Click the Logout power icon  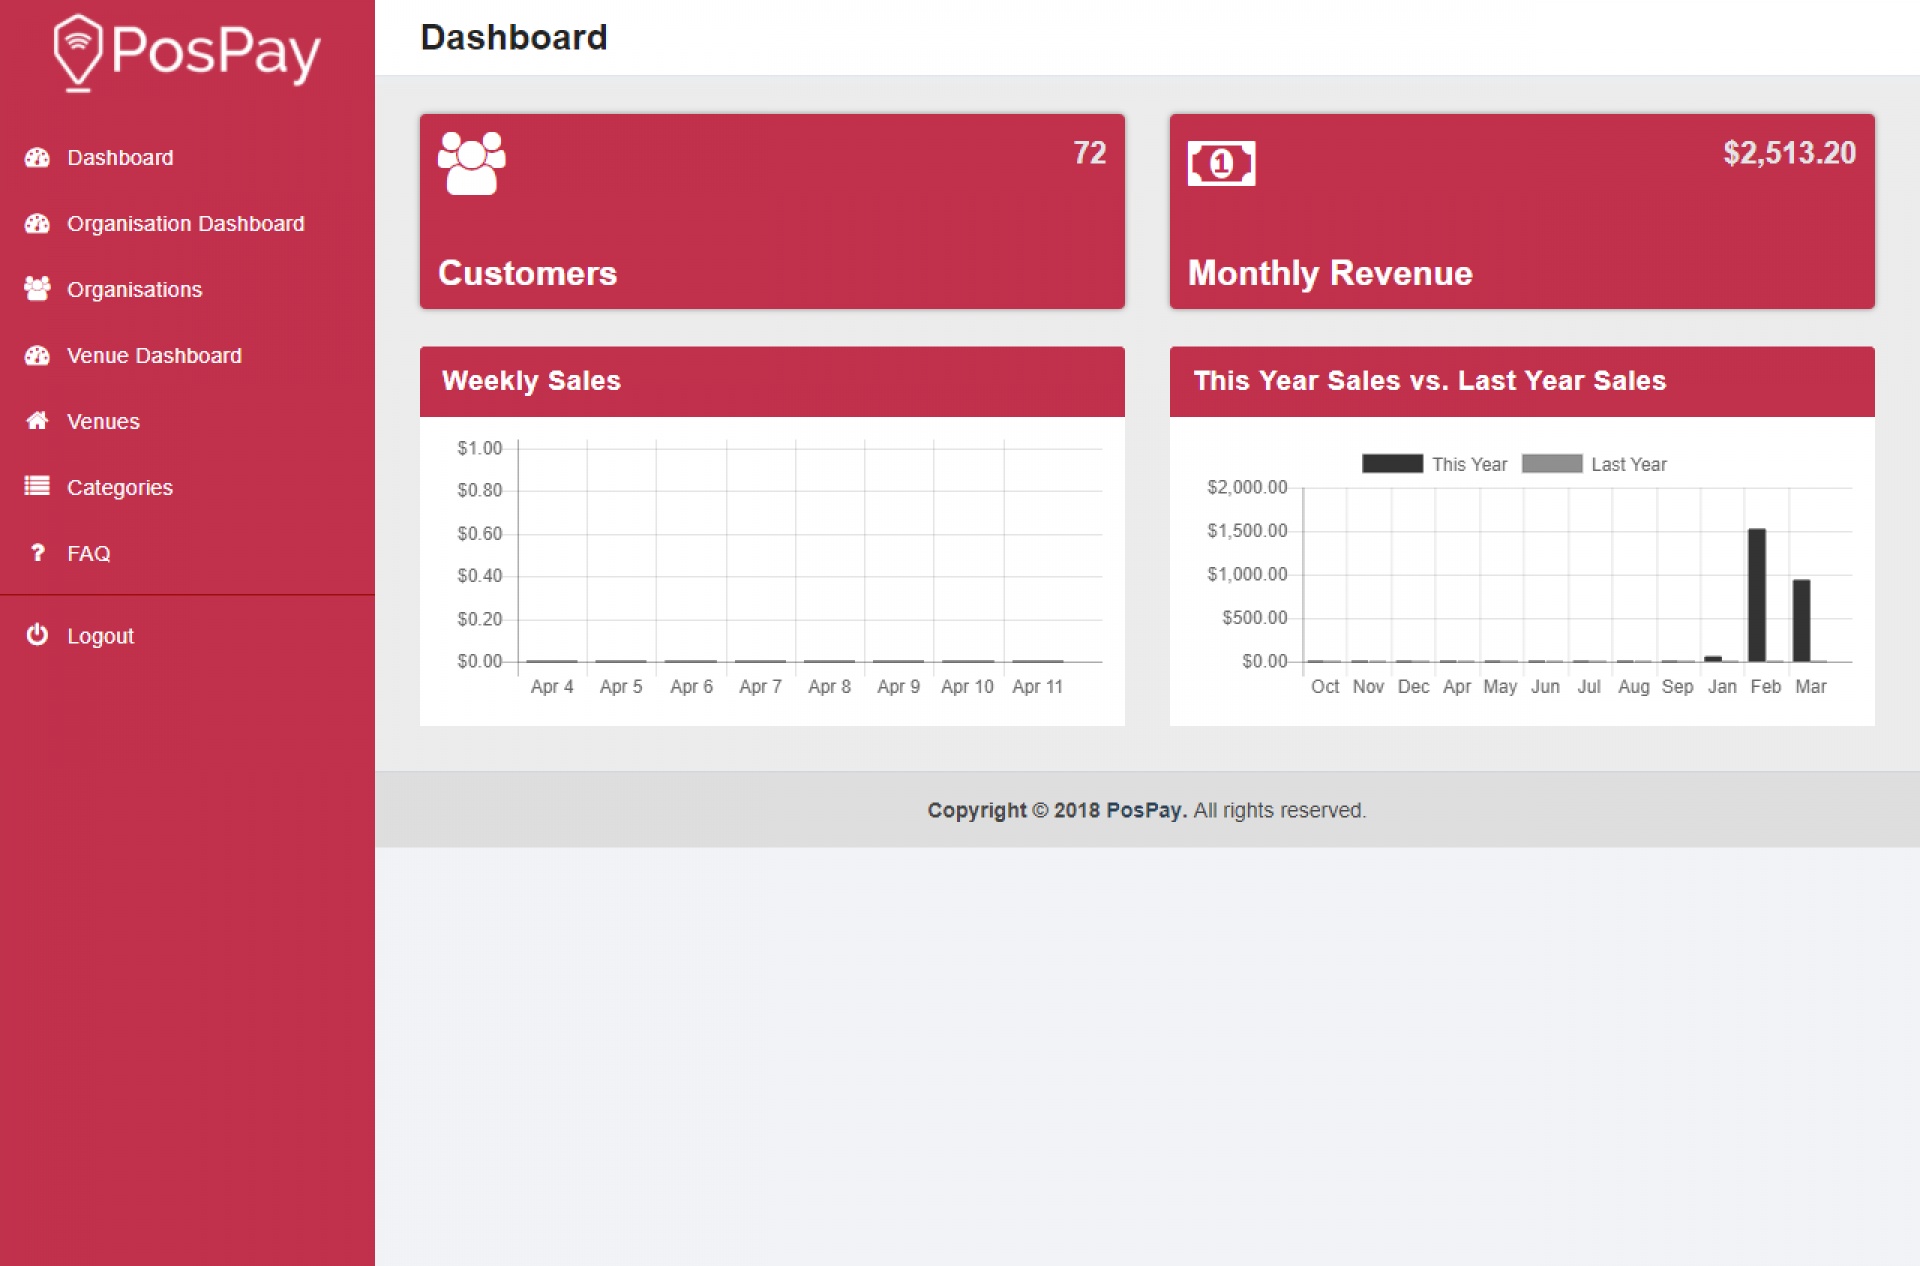pyautogui.click(x=37, y=635)
